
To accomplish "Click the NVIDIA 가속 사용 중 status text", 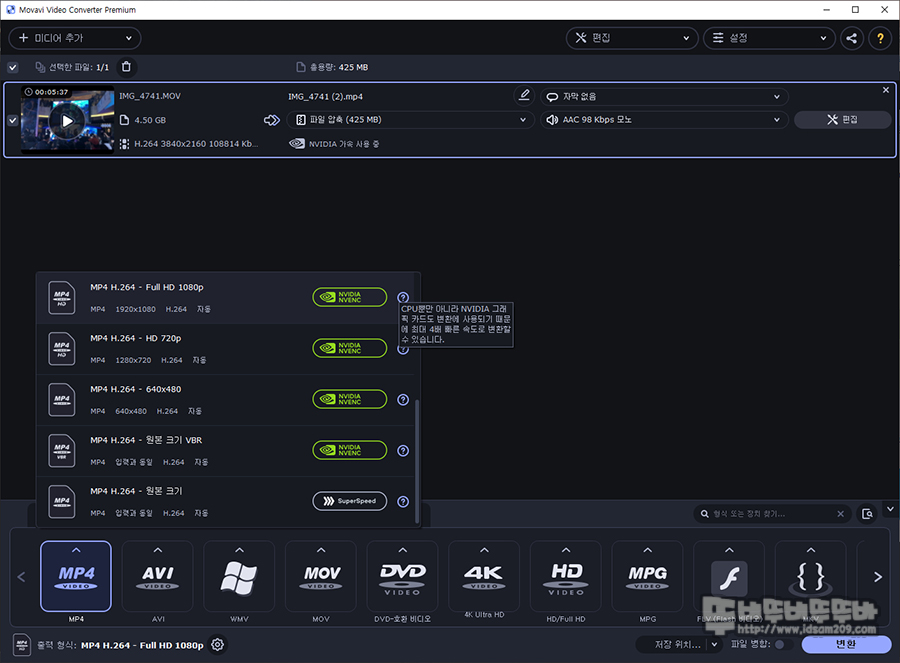I will [344, 144].
